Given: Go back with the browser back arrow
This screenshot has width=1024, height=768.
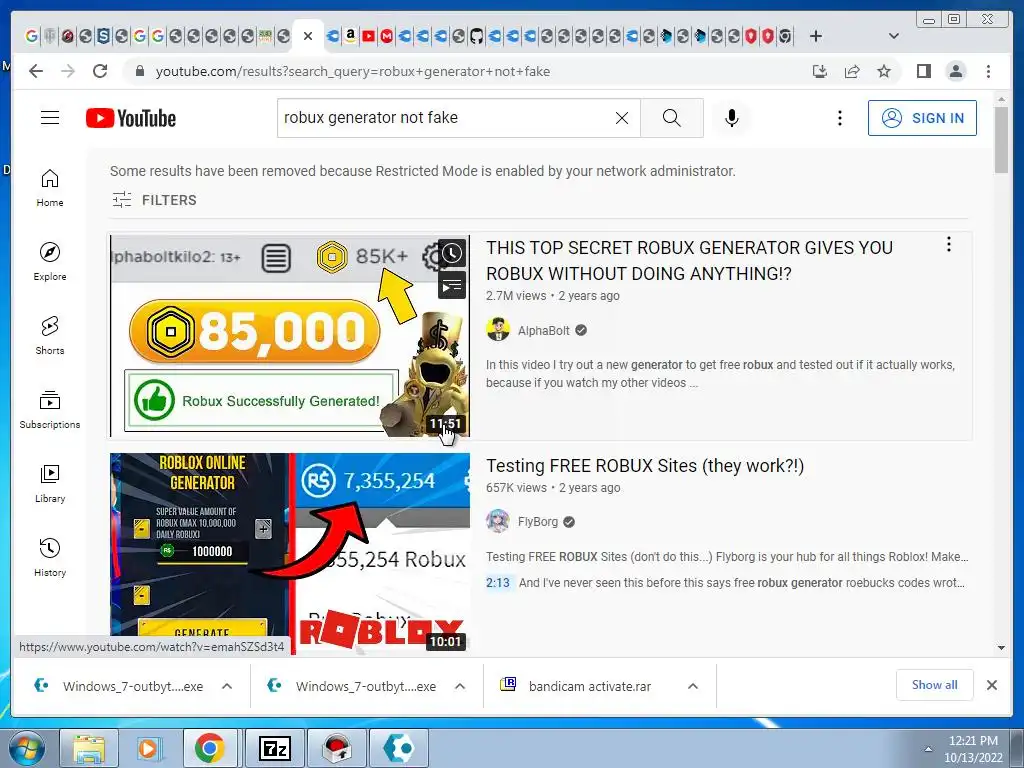Looking at the screenshot, I should (36, 71).
